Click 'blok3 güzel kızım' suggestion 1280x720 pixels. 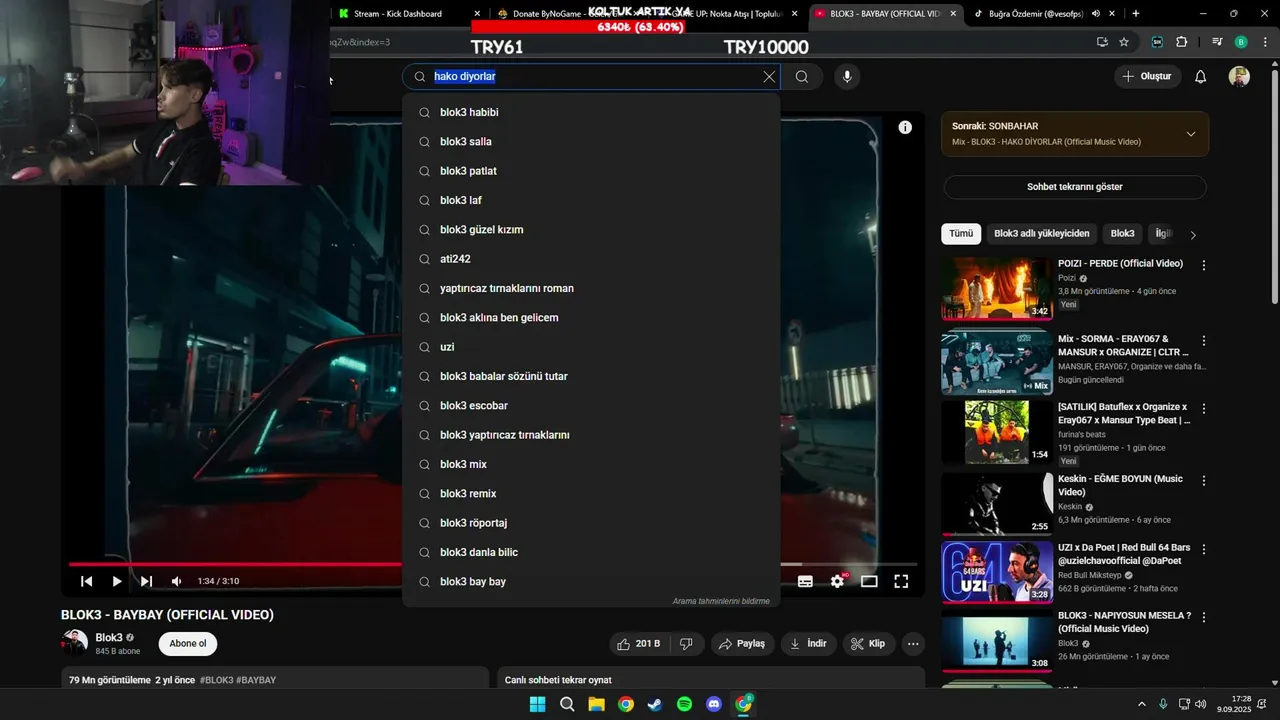591,230
